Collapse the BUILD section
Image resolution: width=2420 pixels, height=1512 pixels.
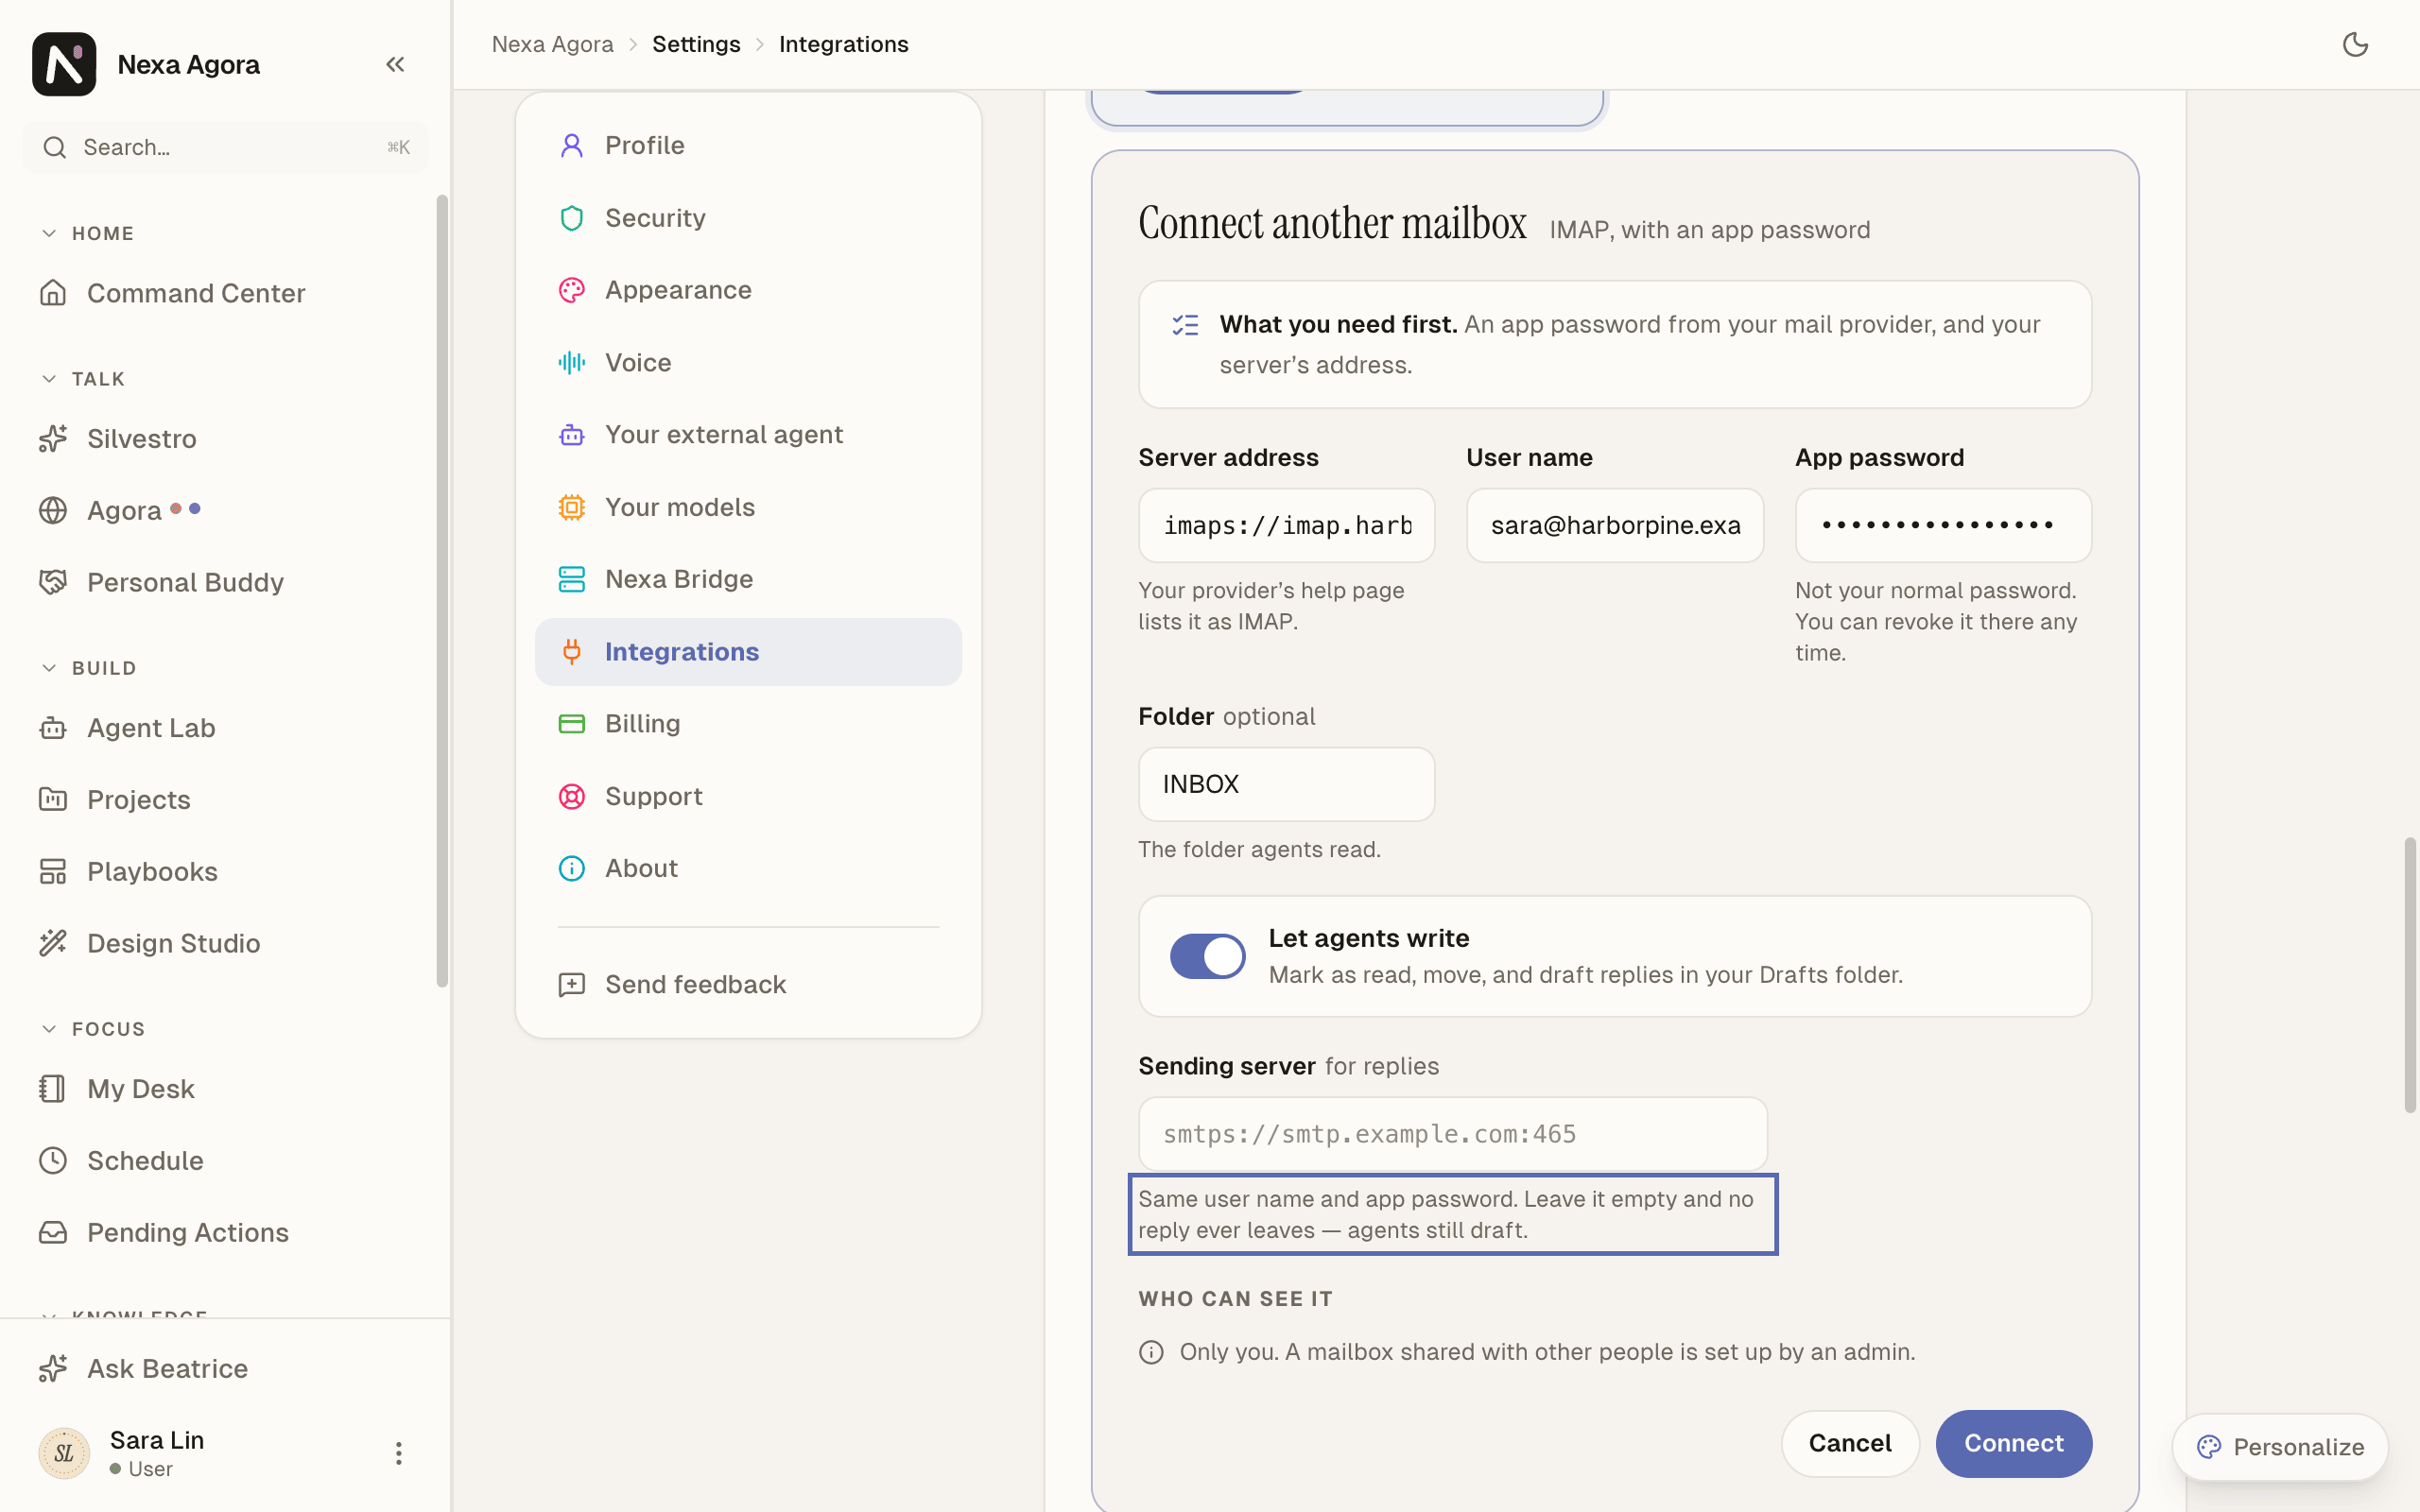coord(88,668)
